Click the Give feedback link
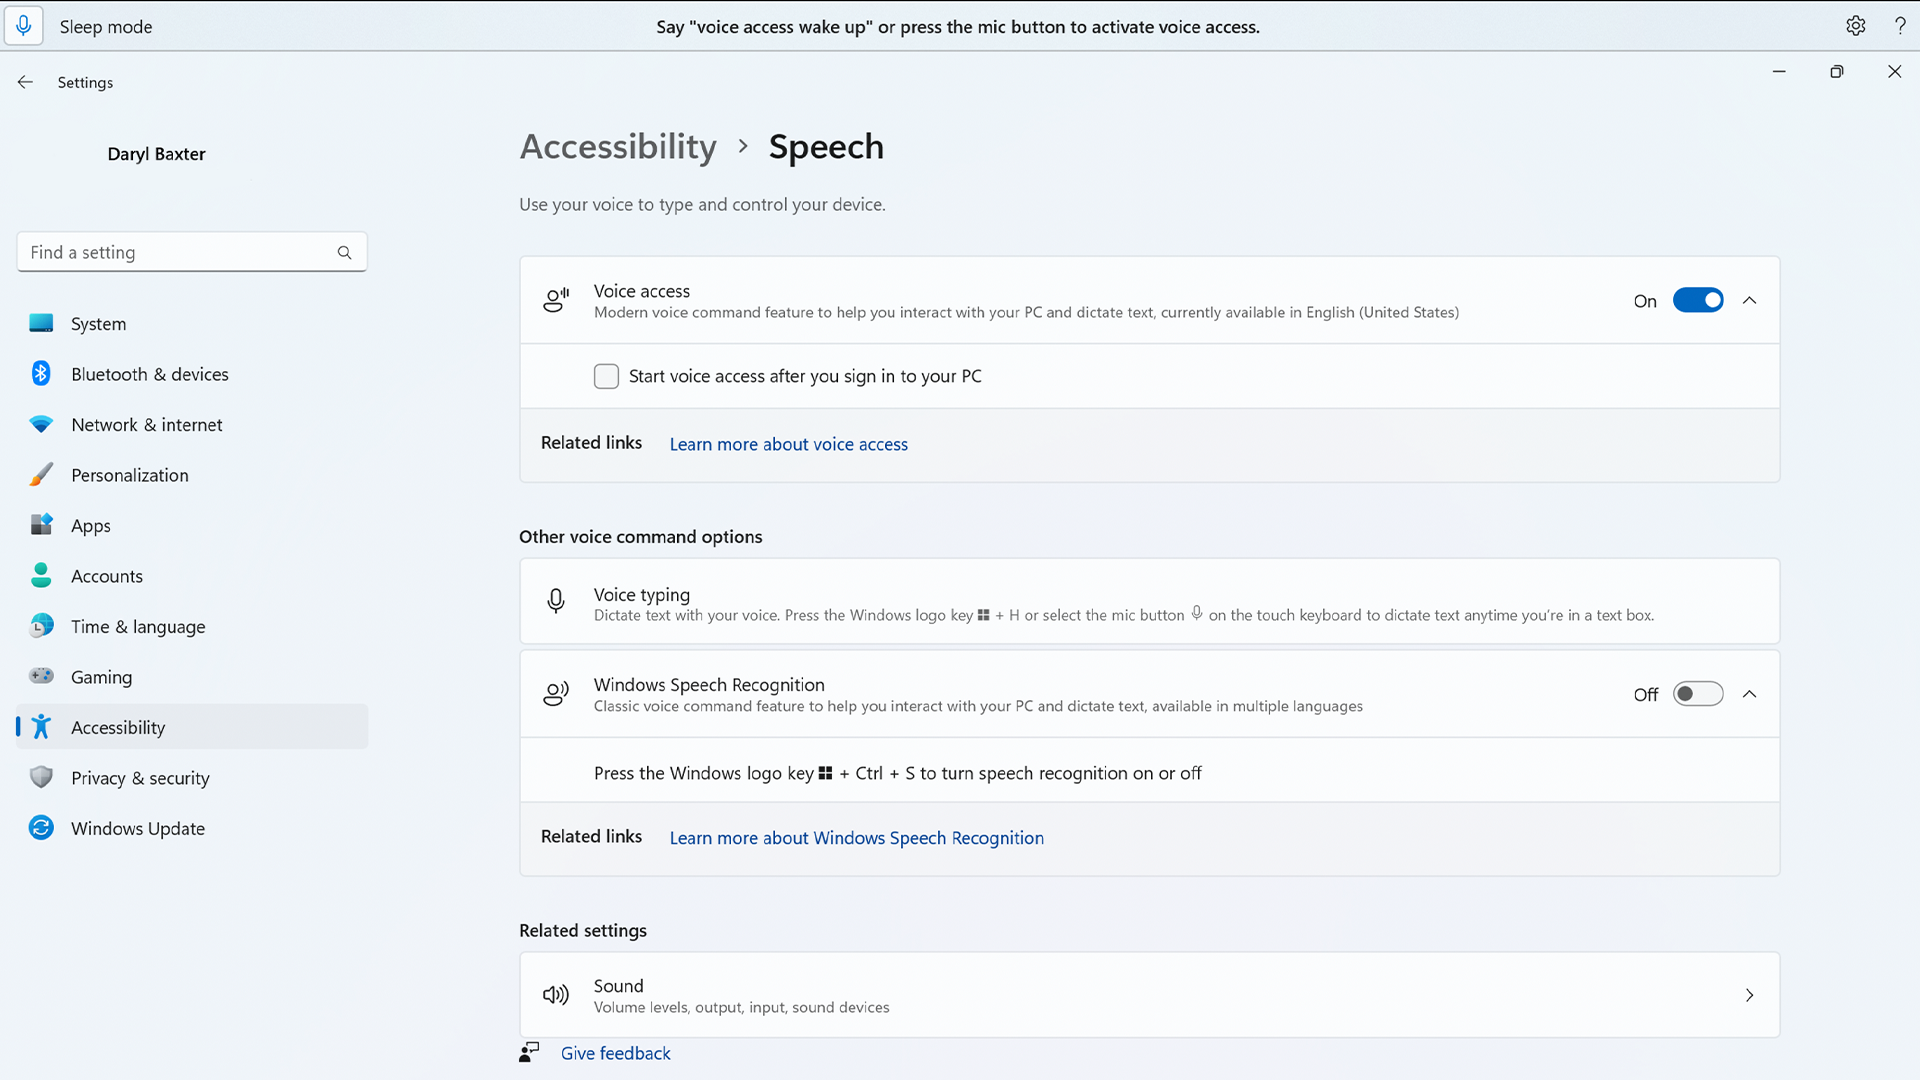Viewport: 1920px width, 1080px height. [x=615, y=1053]
